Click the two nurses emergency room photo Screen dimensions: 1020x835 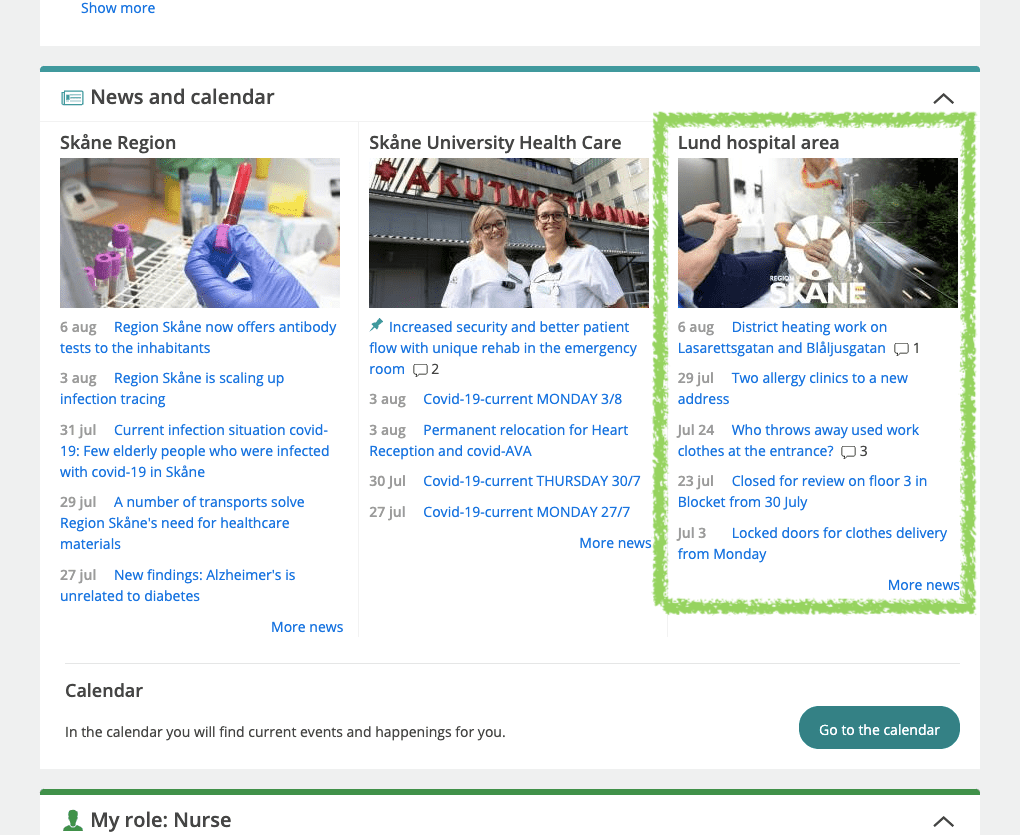tap(509, 233)
